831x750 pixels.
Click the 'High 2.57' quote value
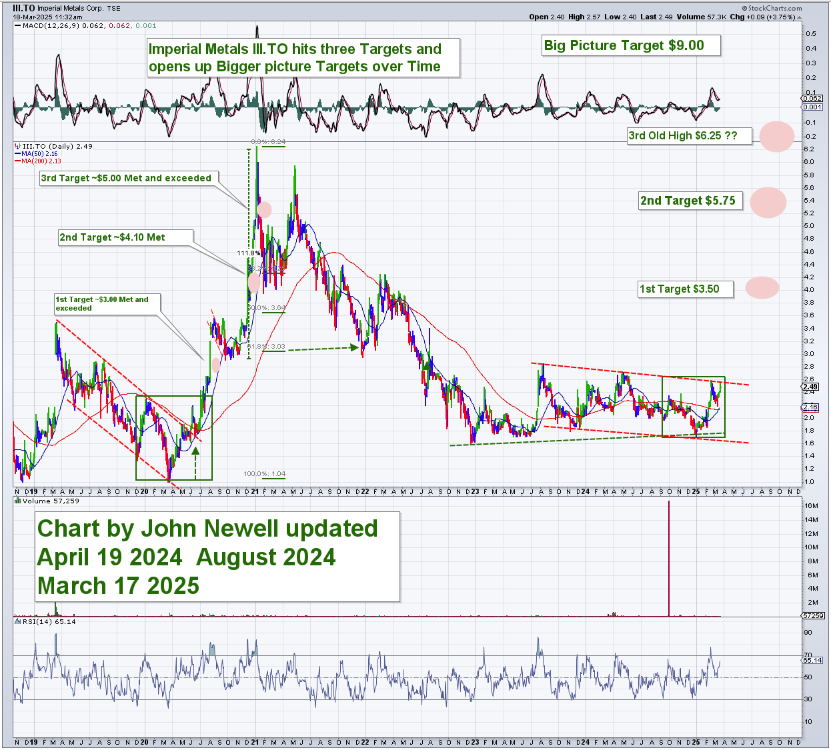click(584, 17)
